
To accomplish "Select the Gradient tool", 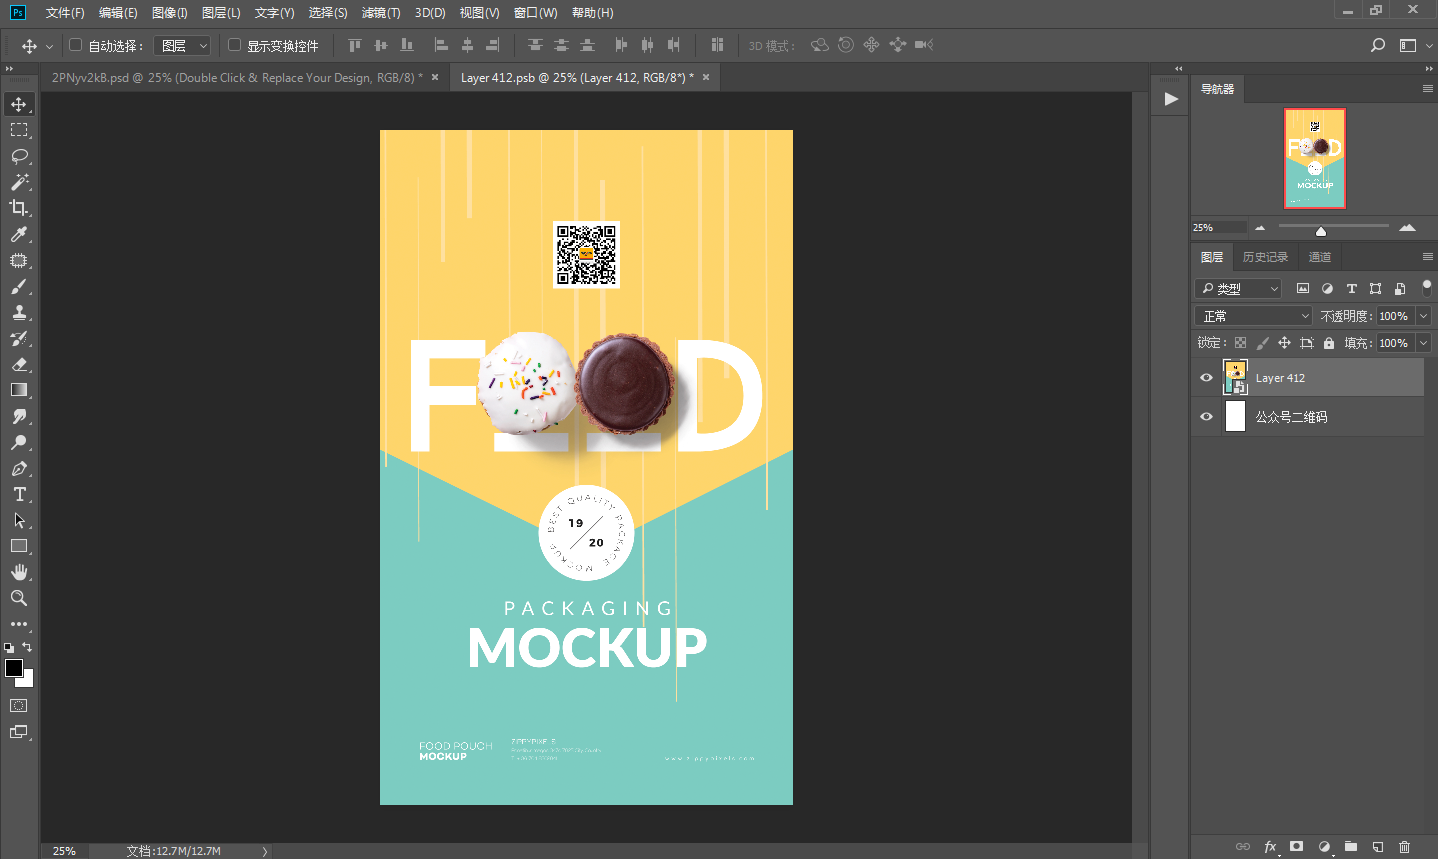I will pyautogui.click(x=19, y=390).
